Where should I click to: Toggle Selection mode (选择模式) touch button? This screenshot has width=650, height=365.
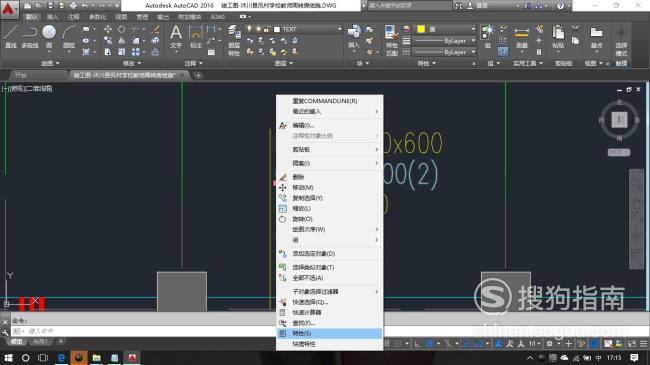click(621, 40)
